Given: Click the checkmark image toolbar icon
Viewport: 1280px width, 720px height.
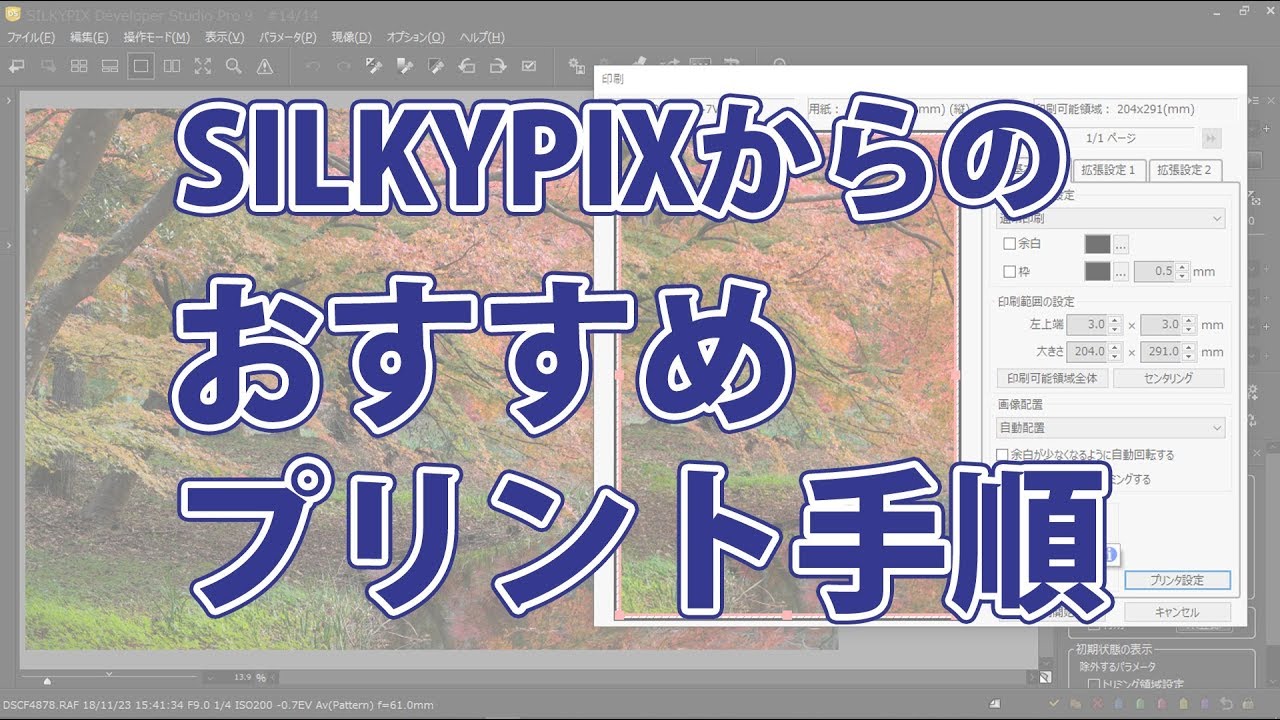Looking at the screenshot, I should point(528,66).
